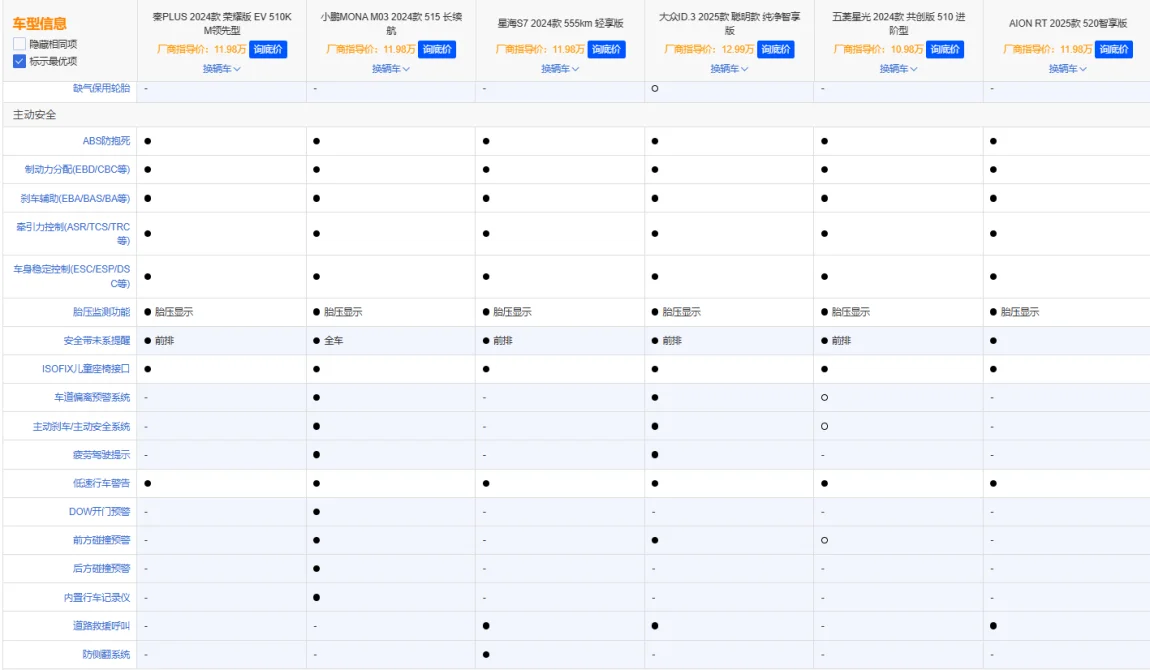Click the 主动刹车/主动安全系统 row label
Screen dimensions: 1150x670
(81, 427)
